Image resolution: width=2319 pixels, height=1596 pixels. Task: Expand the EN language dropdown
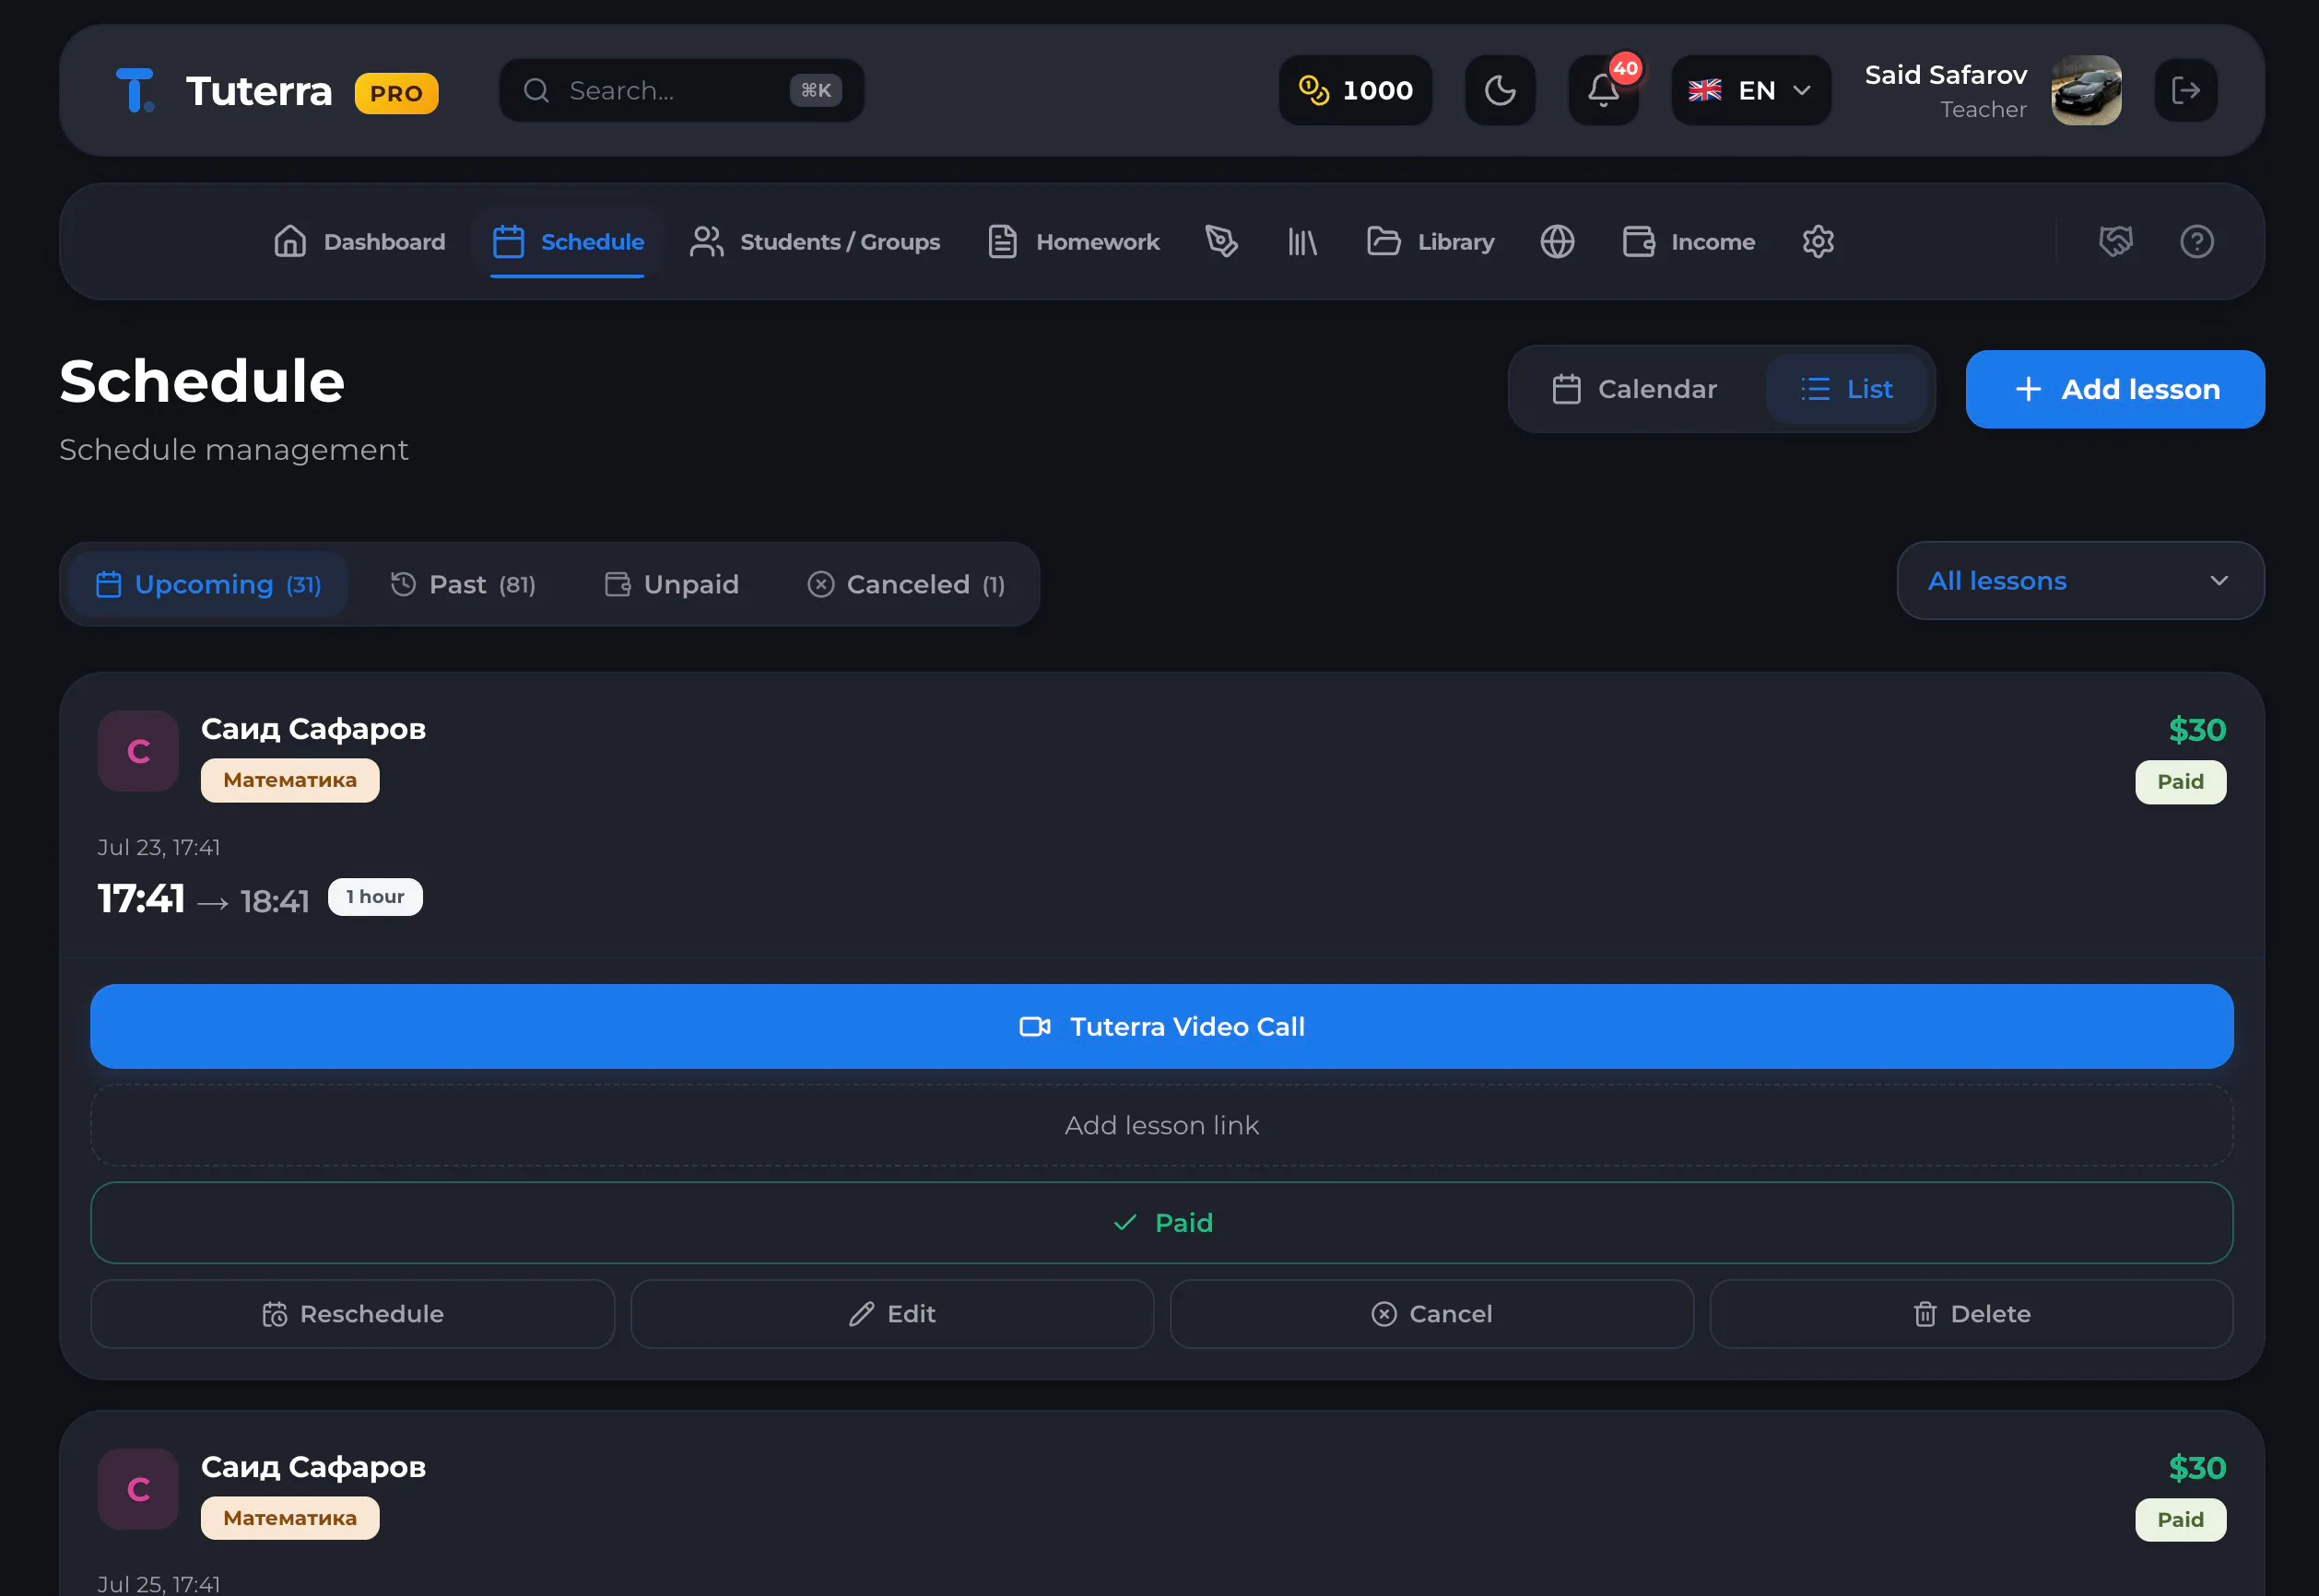1751,90
